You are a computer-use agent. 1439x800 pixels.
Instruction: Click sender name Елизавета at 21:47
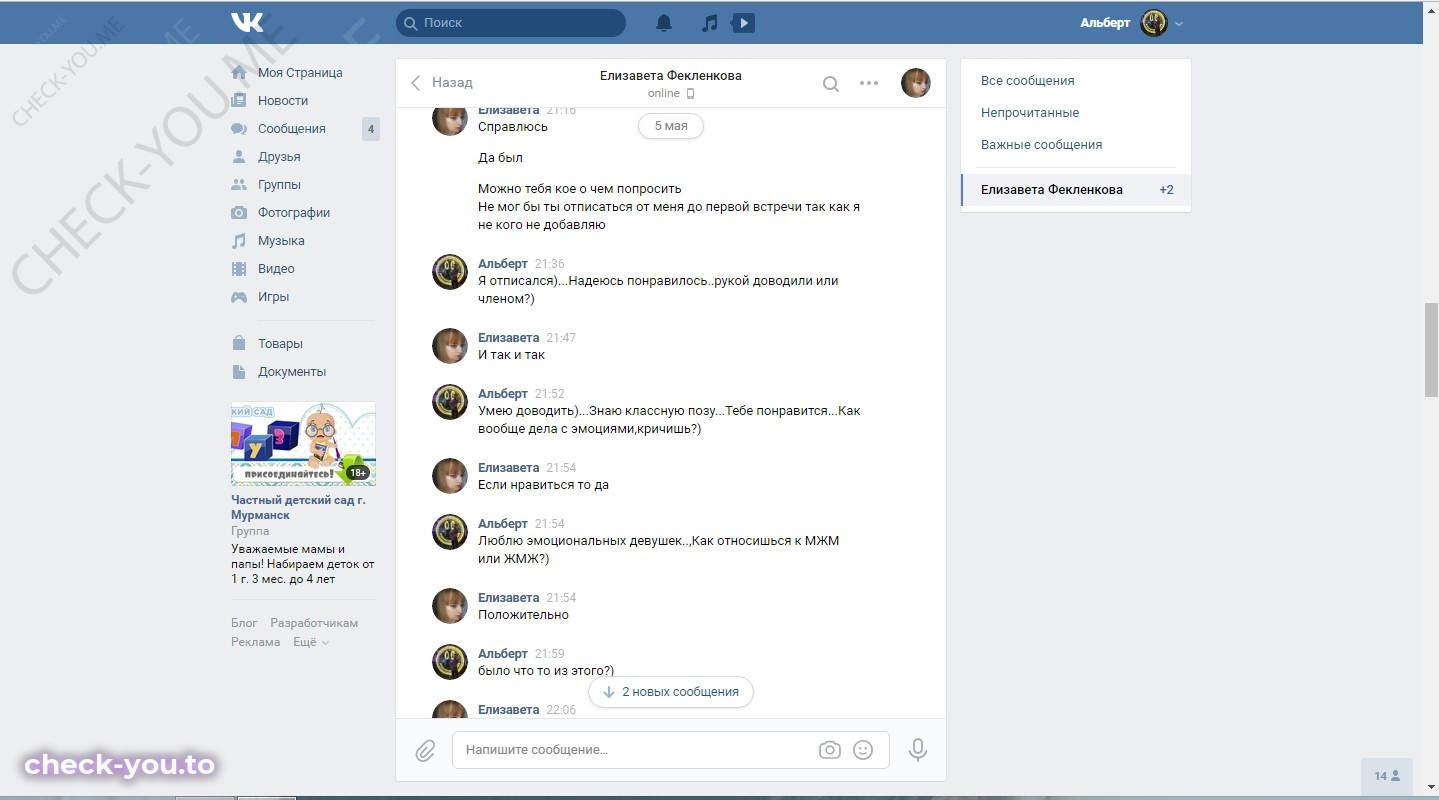(x=509, y=338)
